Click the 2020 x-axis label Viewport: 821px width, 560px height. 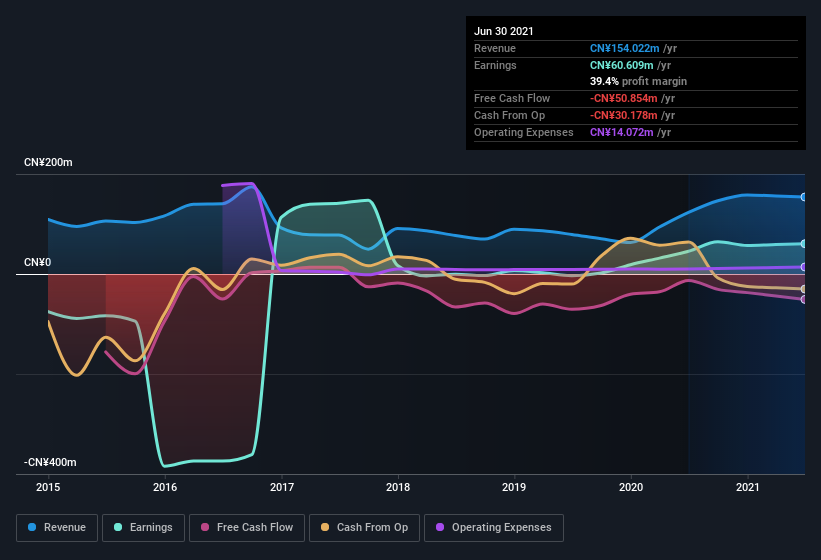[x=631, y=487]
